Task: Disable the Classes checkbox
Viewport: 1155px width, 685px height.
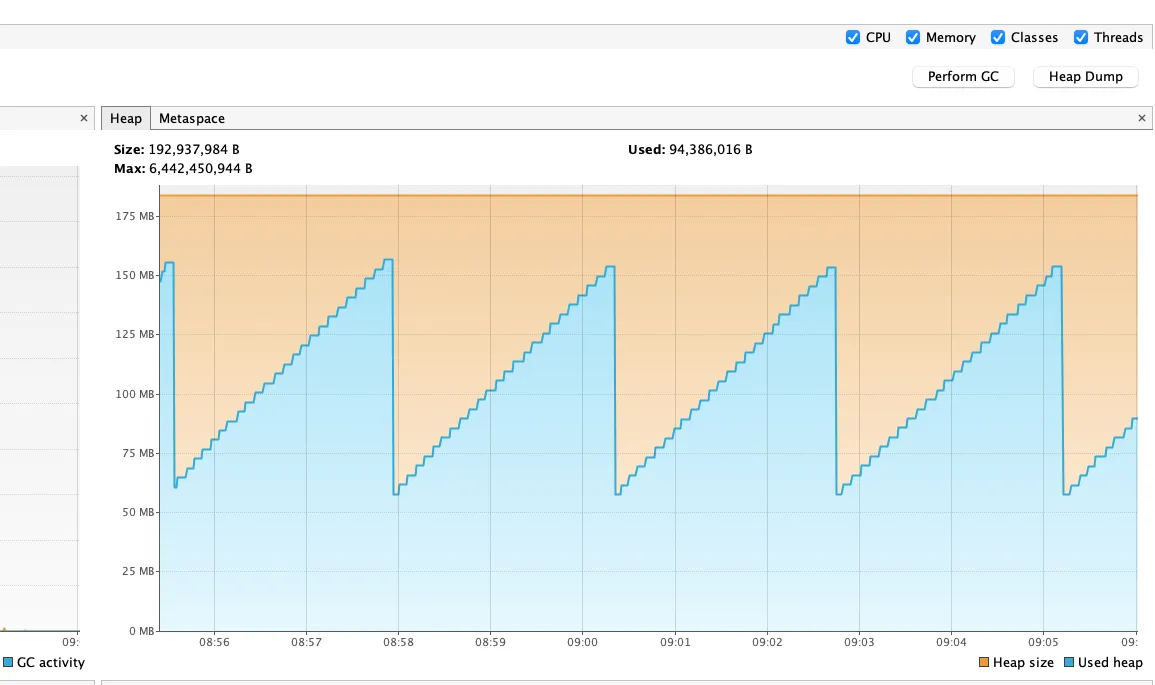Action: click(x=998, y=37)
